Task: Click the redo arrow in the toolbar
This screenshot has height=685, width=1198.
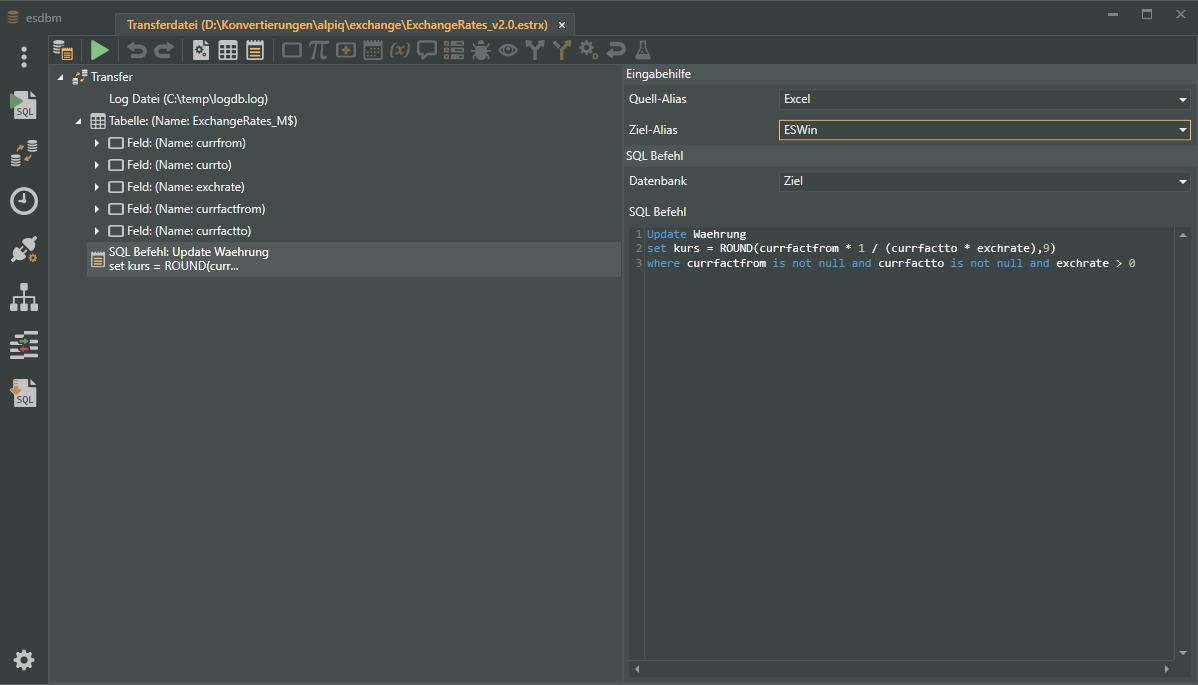Action: [x=164, y=50]
